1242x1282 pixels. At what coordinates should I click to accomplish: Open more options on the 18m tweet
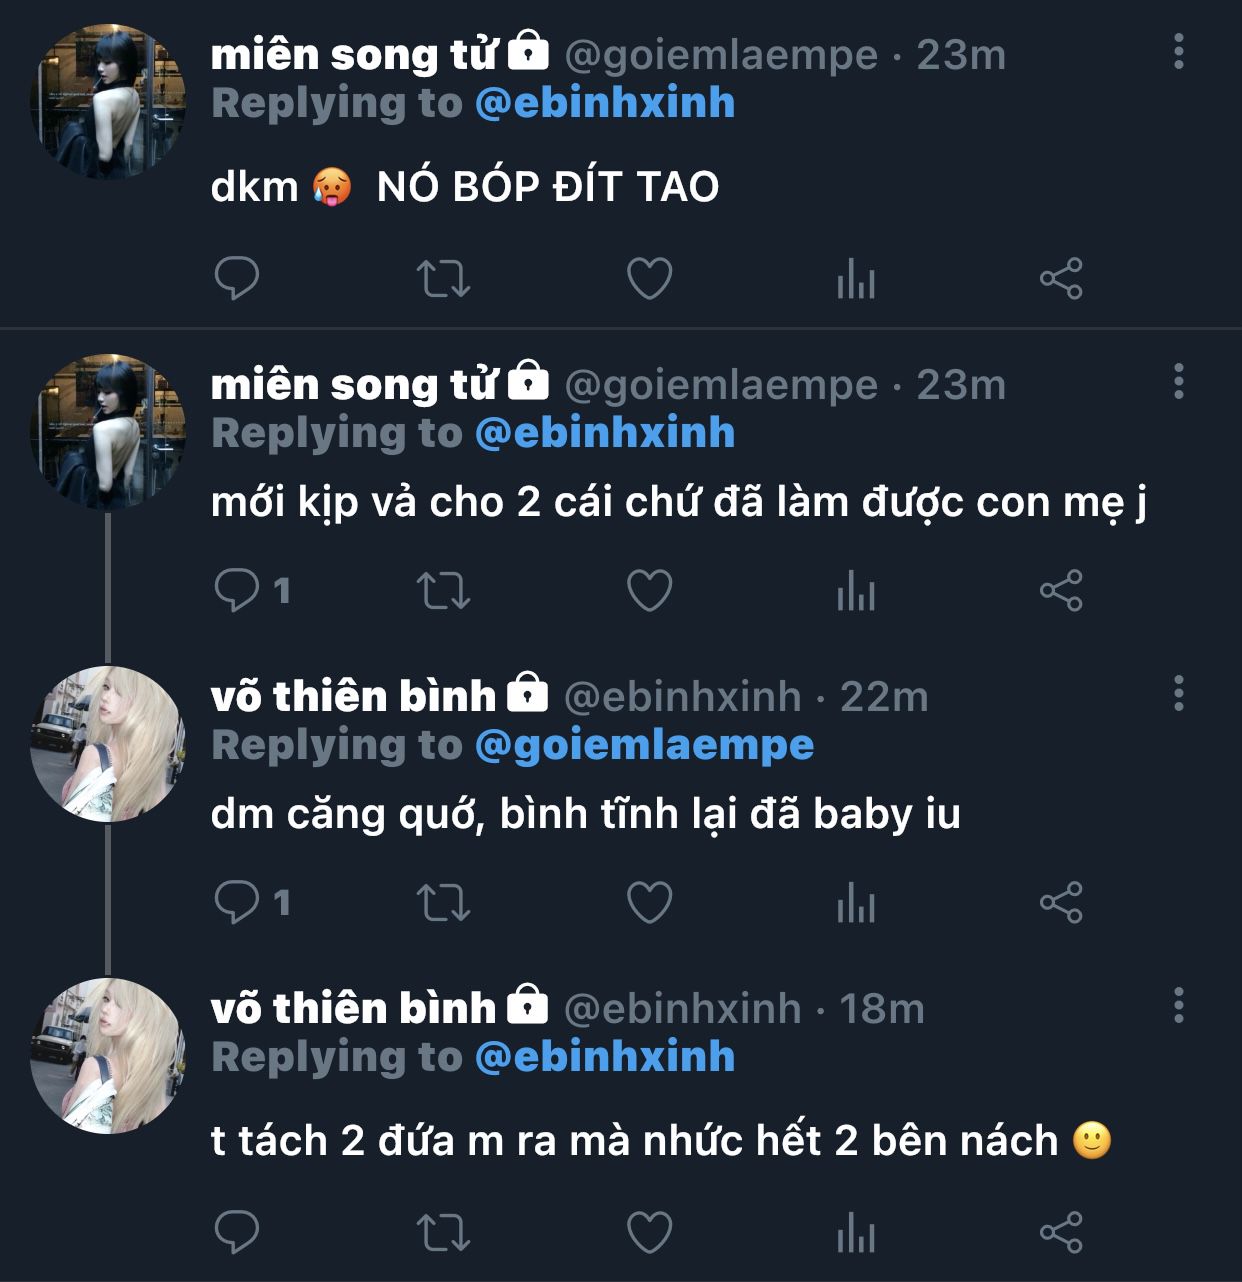click(1179, 1005)
